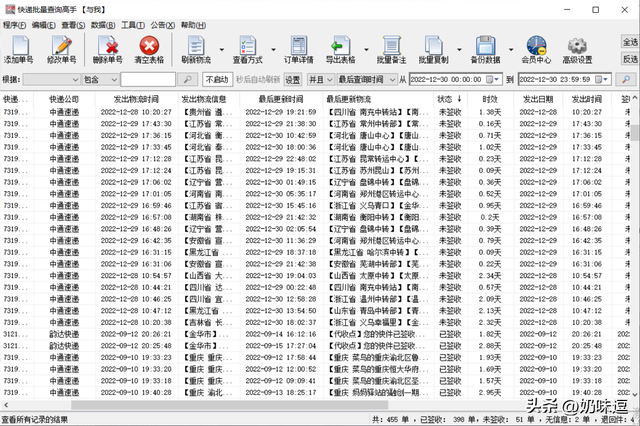Image resolution: width=640 pixels, height=426 pixels.
Task: Click the 添加单号 toolbar icon
Action: point(19,45)
